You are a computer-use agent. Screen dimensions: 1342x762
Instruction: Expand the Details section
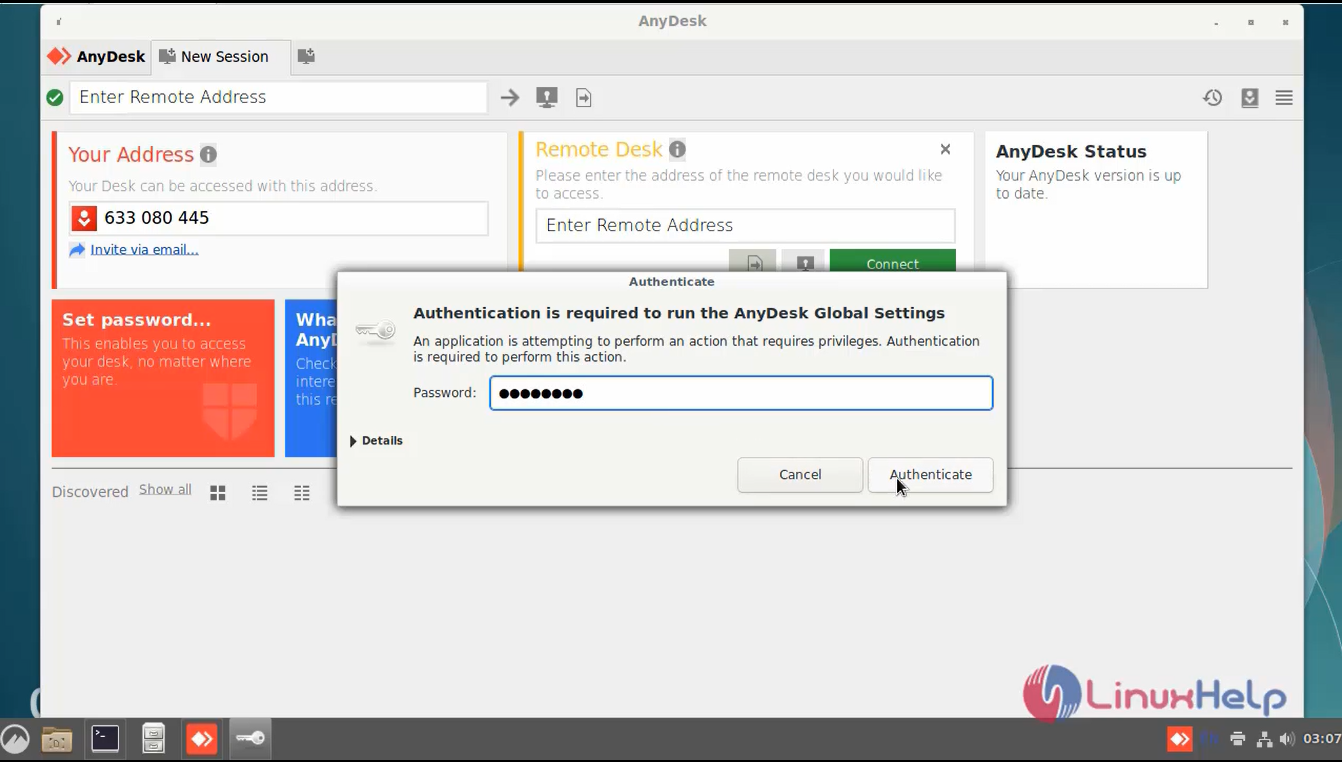pyautogui.click(x=376, y=441)
